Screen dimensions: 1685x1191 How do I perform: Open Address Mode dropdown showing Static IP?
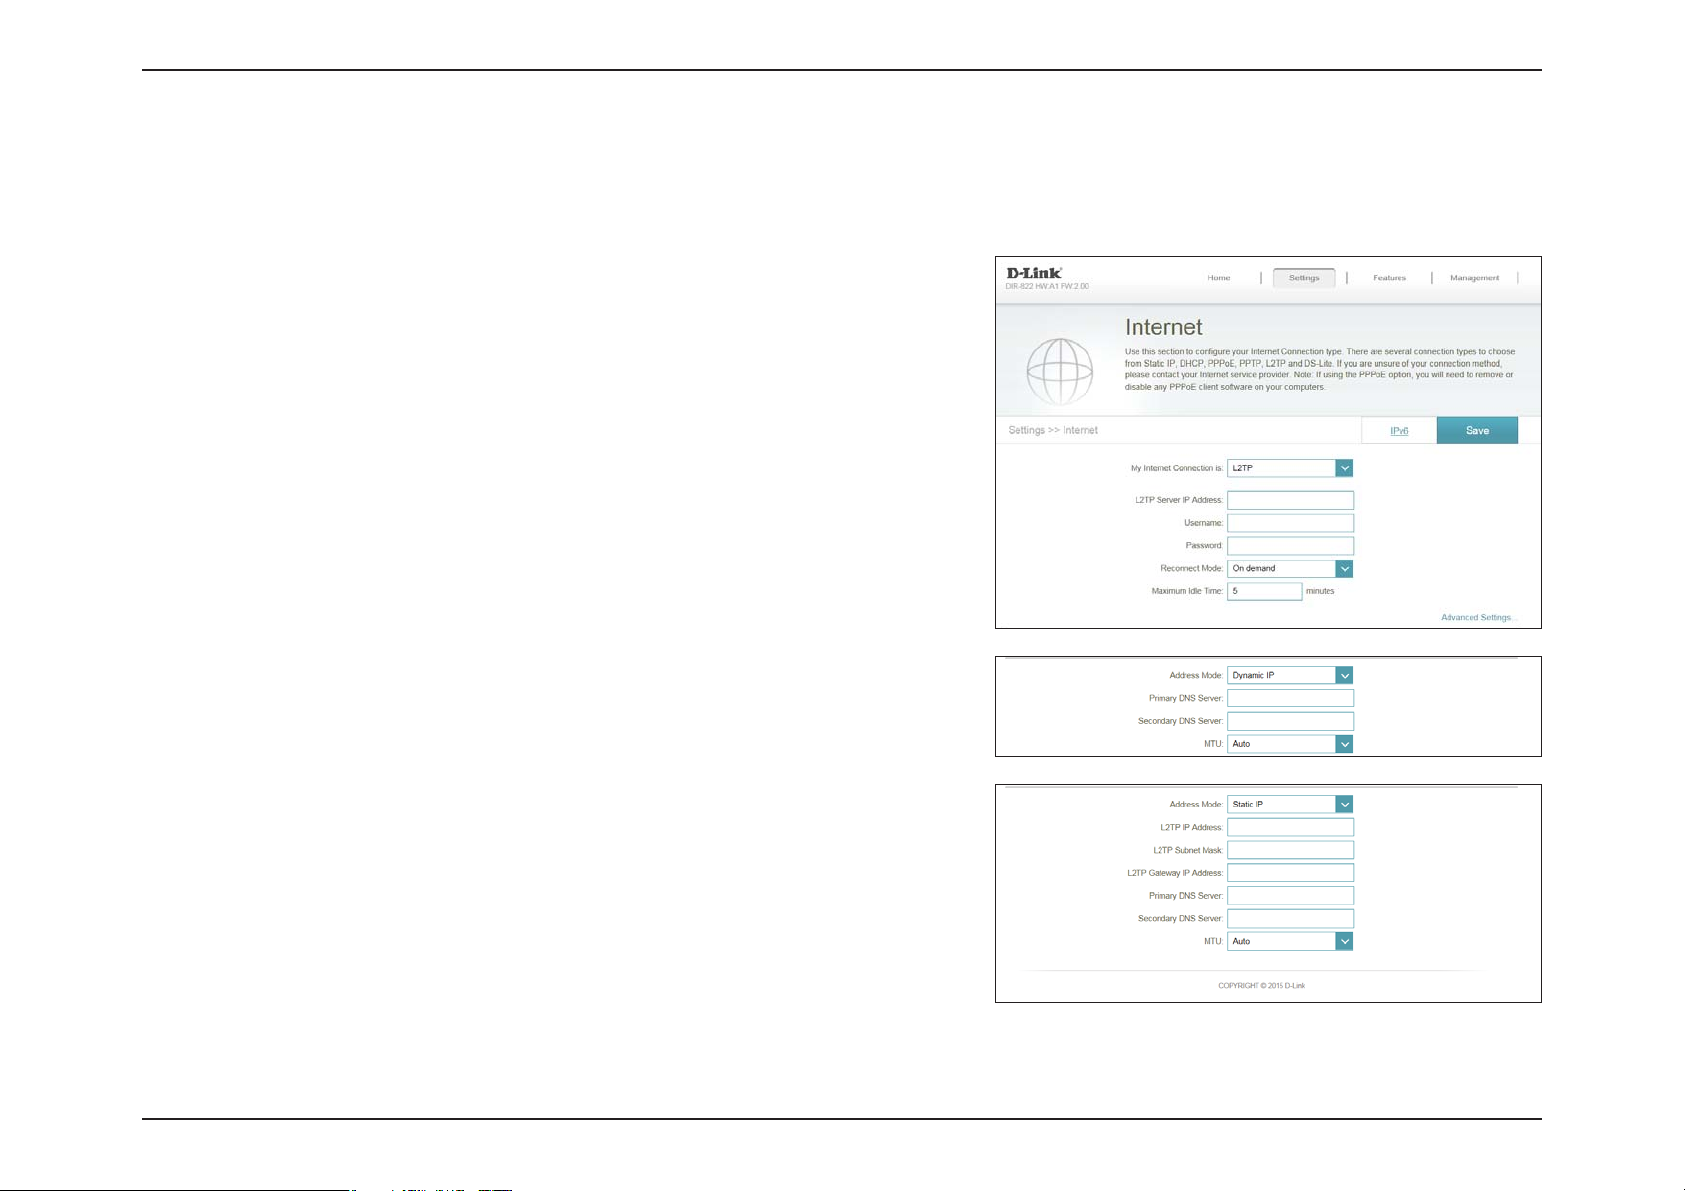point(1290,804)
